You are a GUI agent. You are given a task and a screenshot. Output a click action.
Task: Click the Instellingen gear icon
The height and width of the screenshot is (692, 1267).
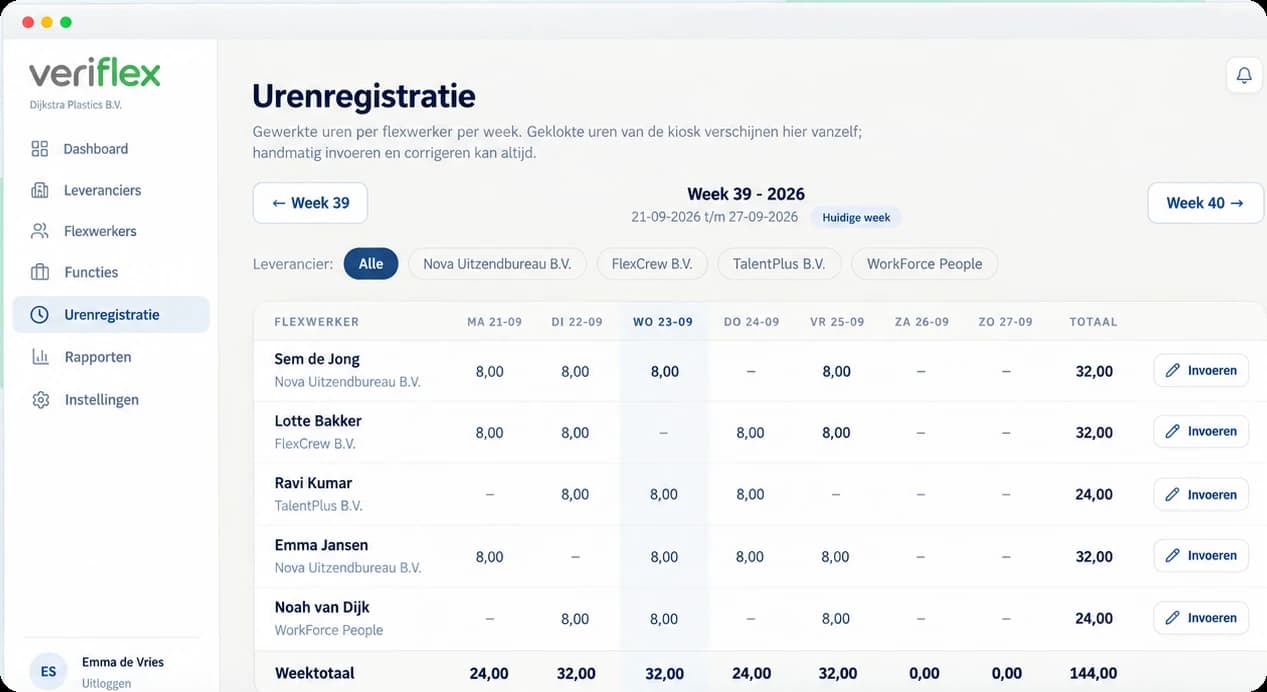point(40,400)
